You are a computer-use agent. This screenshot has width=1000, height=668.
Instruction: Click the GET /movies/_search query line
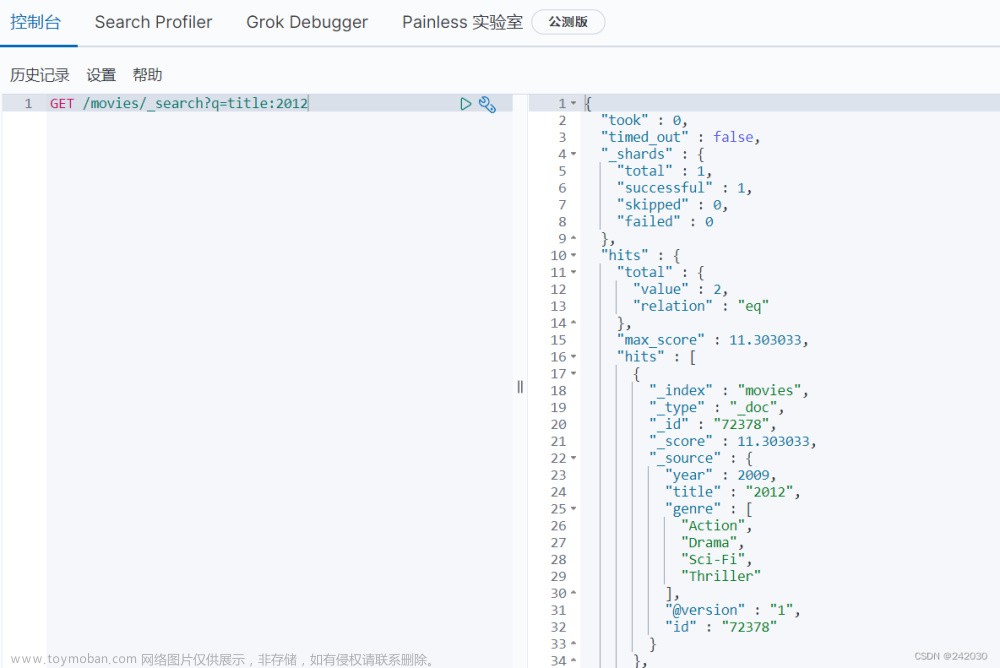(179, 103)
